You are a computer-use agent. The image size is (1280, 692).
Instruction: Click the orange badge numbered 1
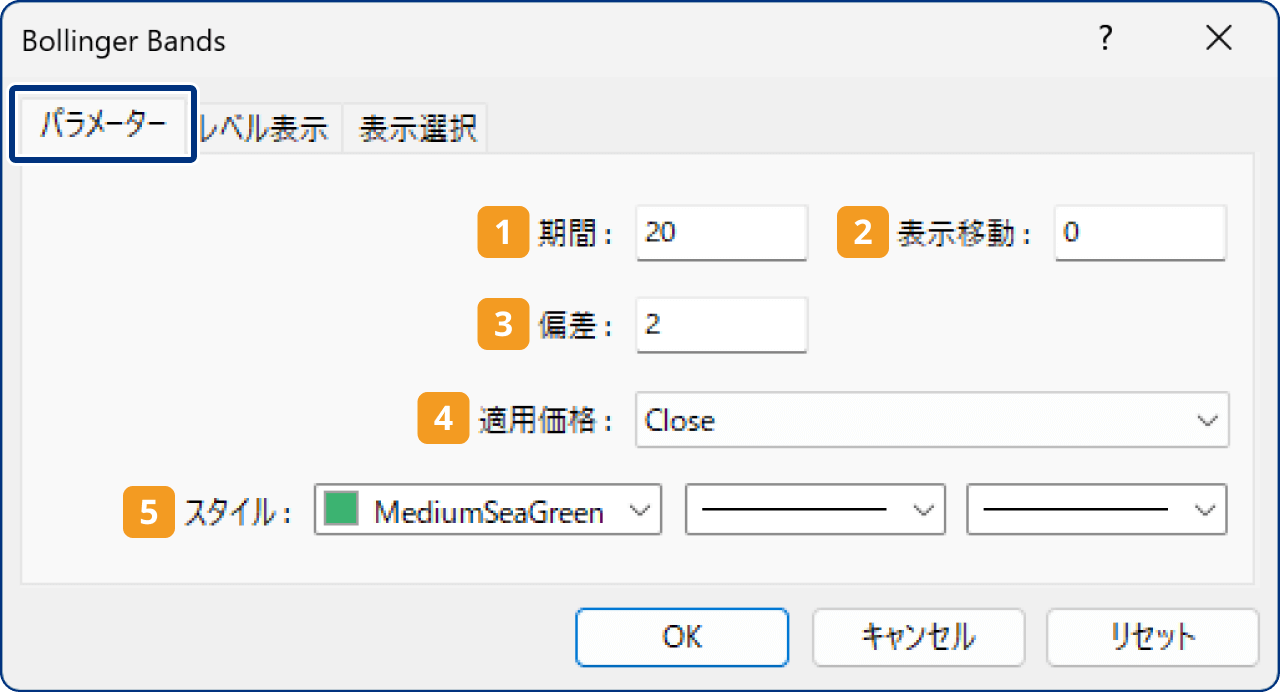tap(503, 232)
